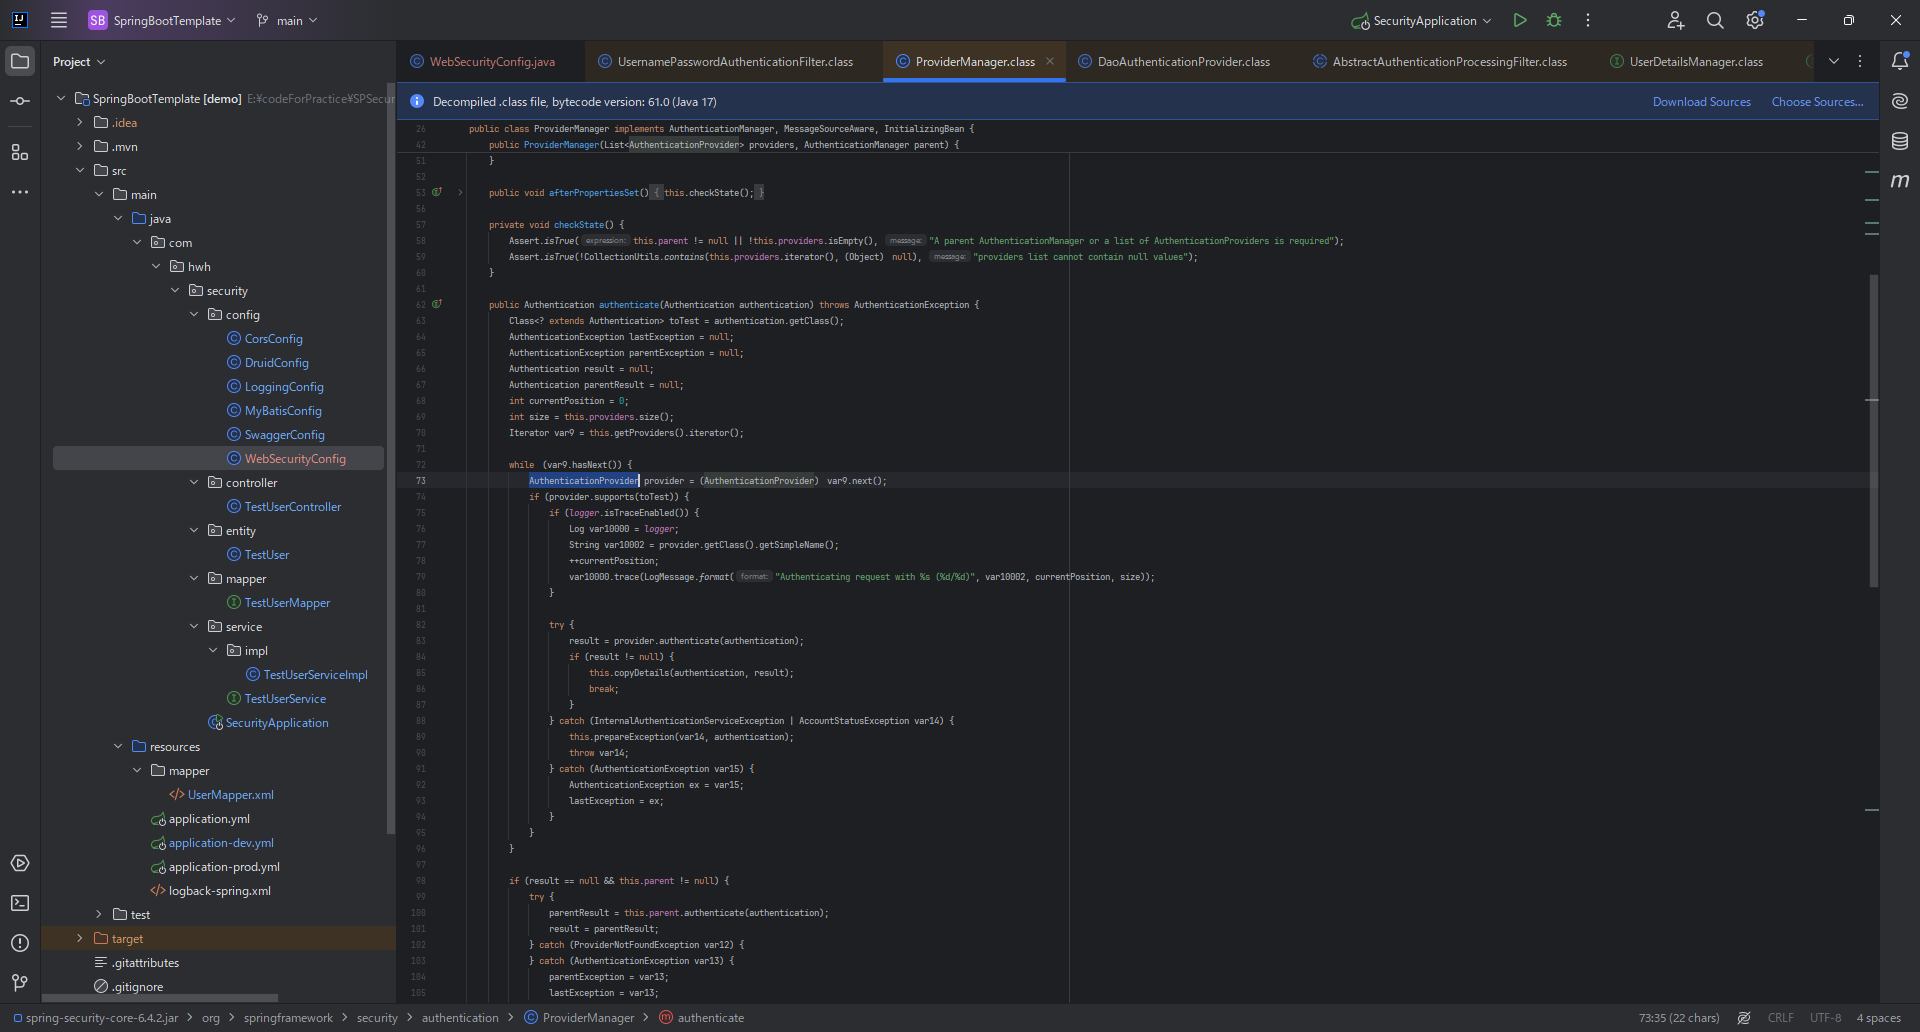Click the gutter icon at line 53
The image size is (1920, 1032).
[x=437, y=192]
